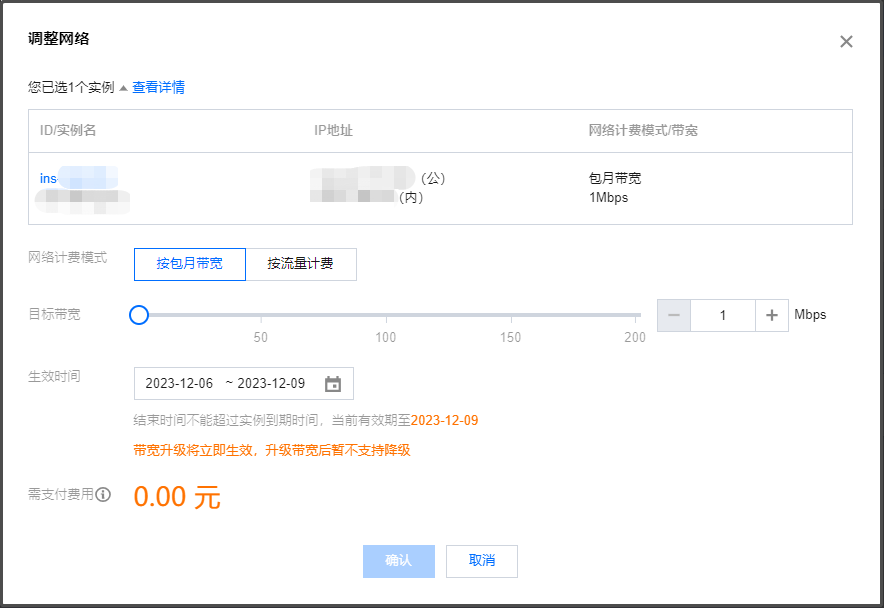Image resolution: width=884 pixels, height=608 pixels.
Task: Decrease bandwidth with the minus button
Action: 674,315
